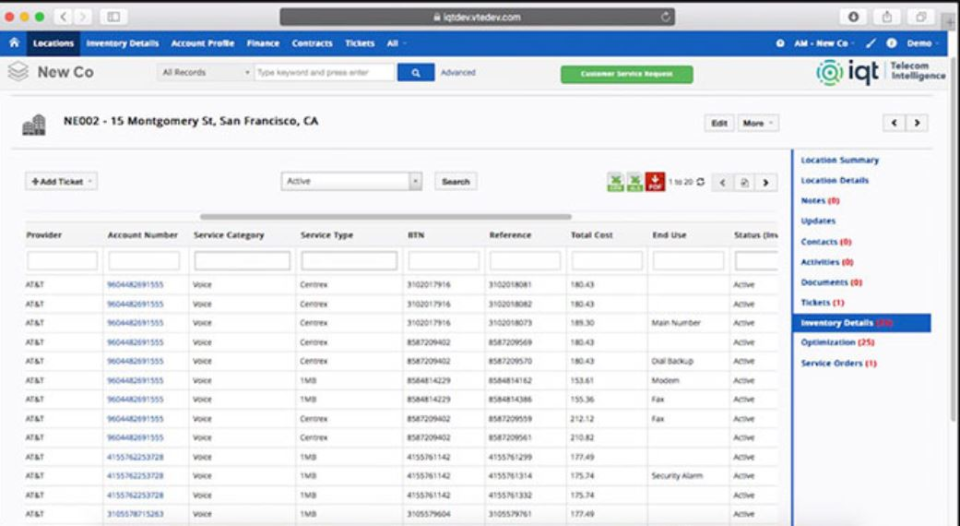Open the Finance tab

263,43
